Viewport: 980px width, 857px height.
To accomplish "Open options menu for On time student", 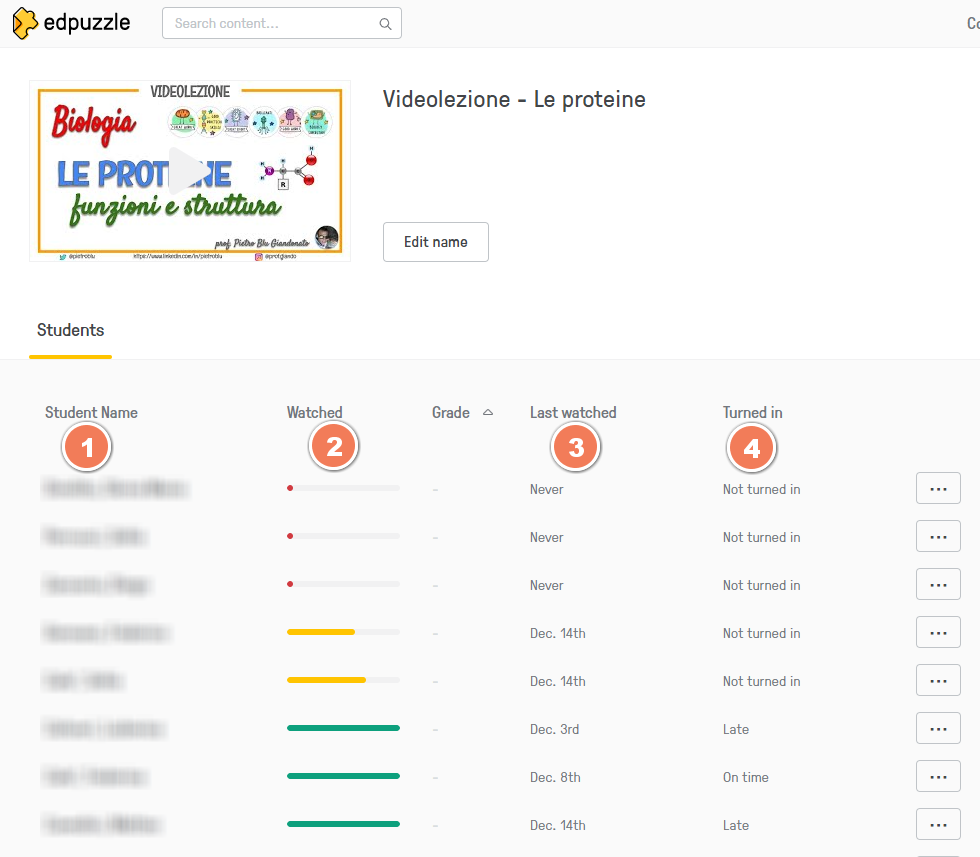I will [x=938, y=777].
